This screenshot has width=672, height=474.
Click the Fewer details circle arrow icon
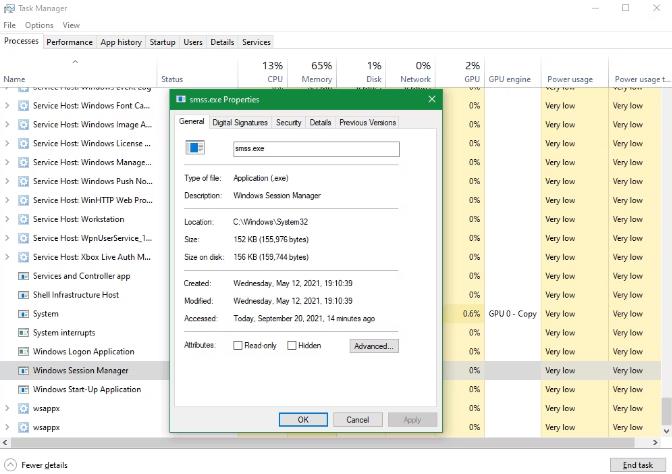[10, 465]
